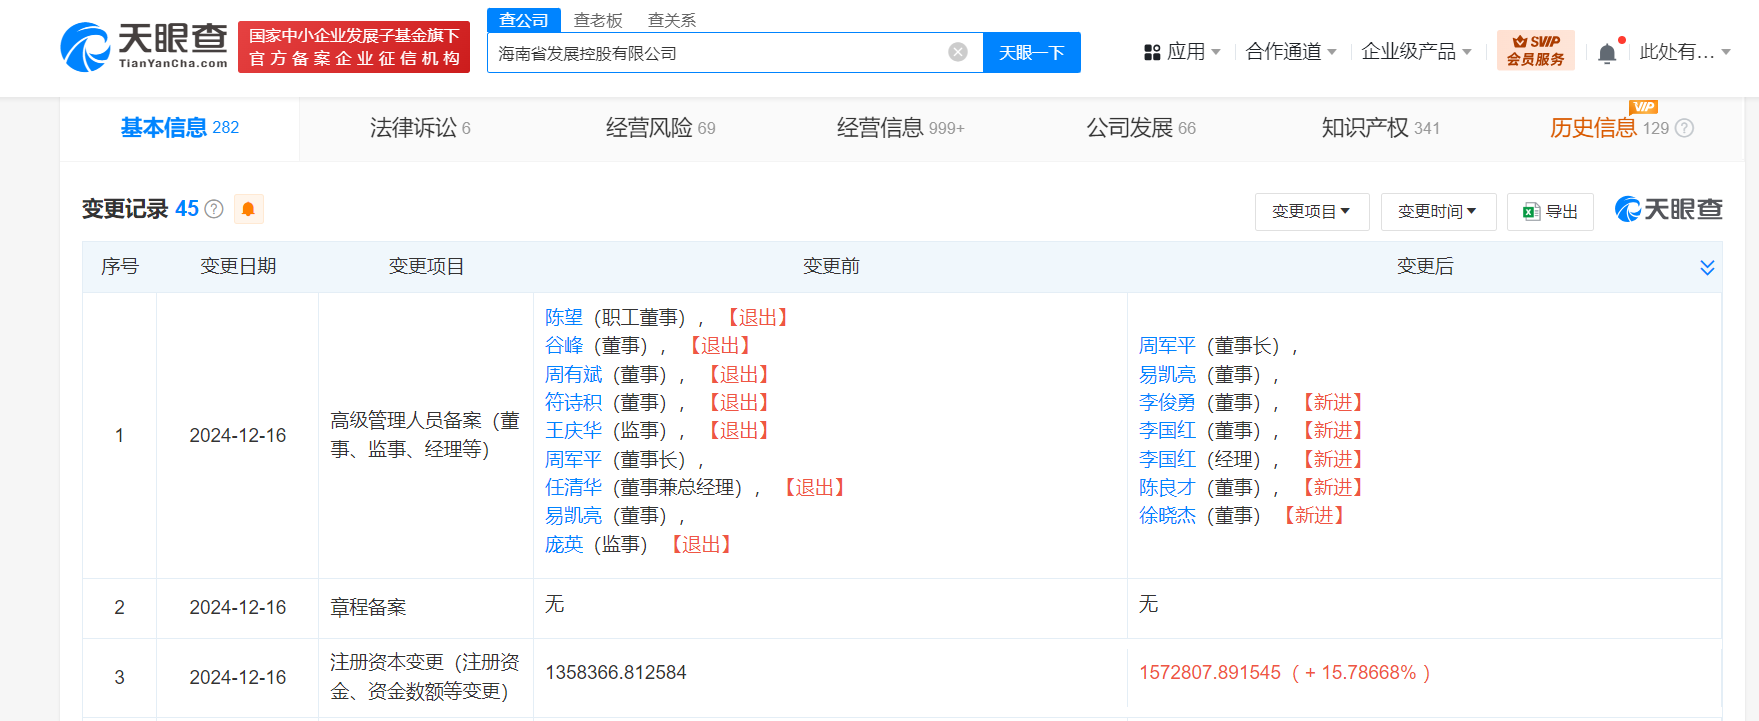This screenshot has height=721, width=1759.
Task: Open the 变更时间 filter dropdown
Action: tap(1438, 212)
